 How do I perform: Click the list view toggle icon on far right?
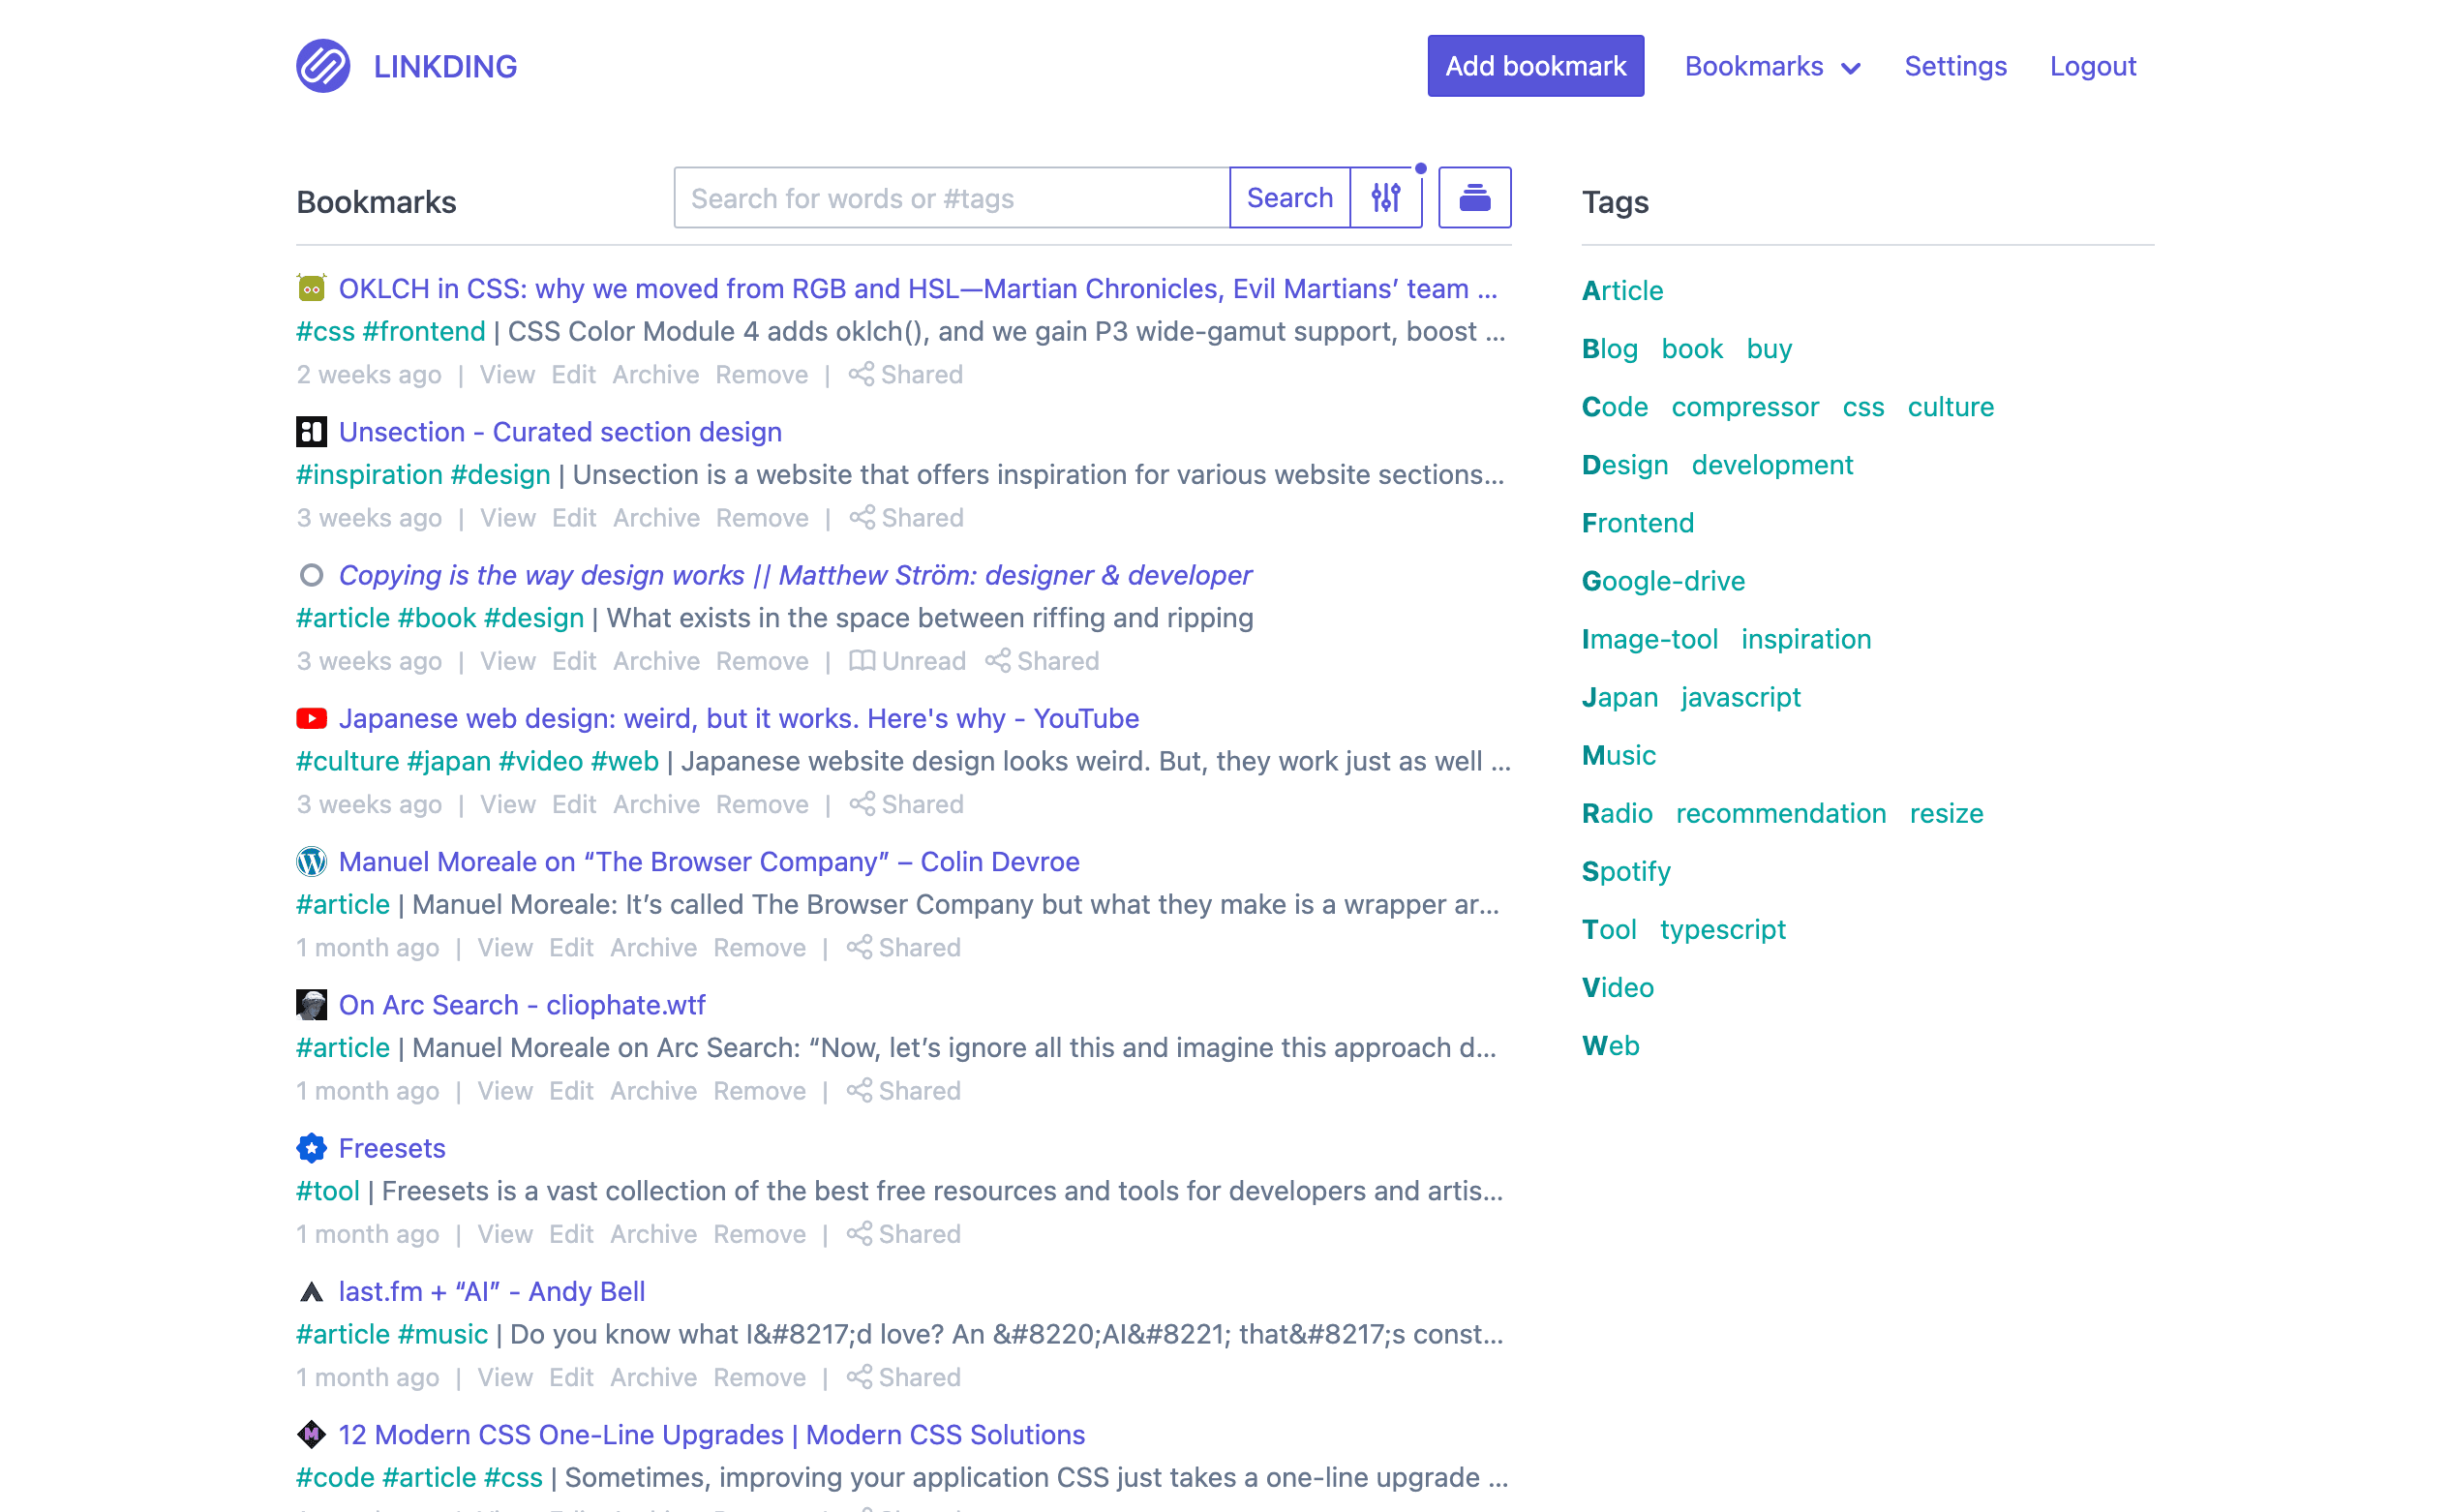1474,196
